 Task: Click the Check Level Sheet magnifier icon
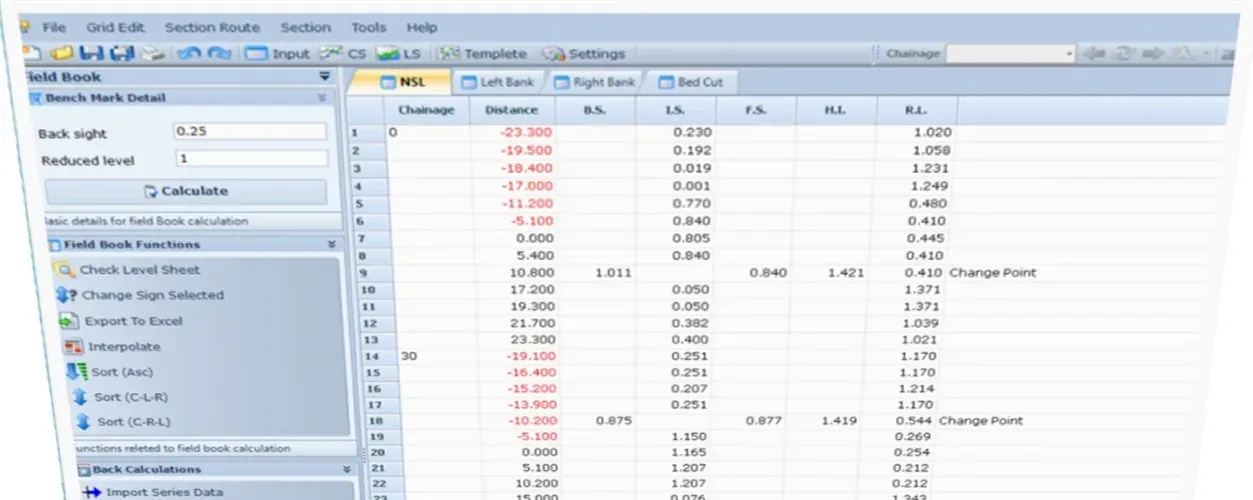pos(65,270)
